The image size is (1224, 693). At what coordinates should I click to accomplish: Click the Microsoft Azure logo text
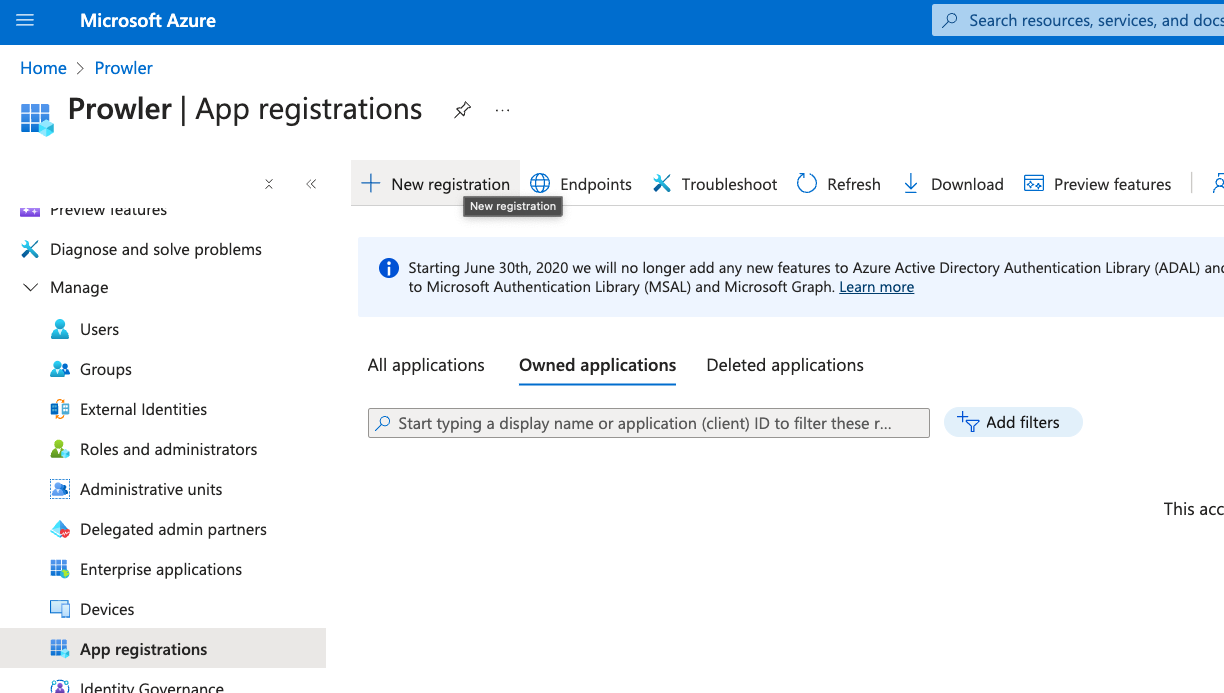[148, 20]
